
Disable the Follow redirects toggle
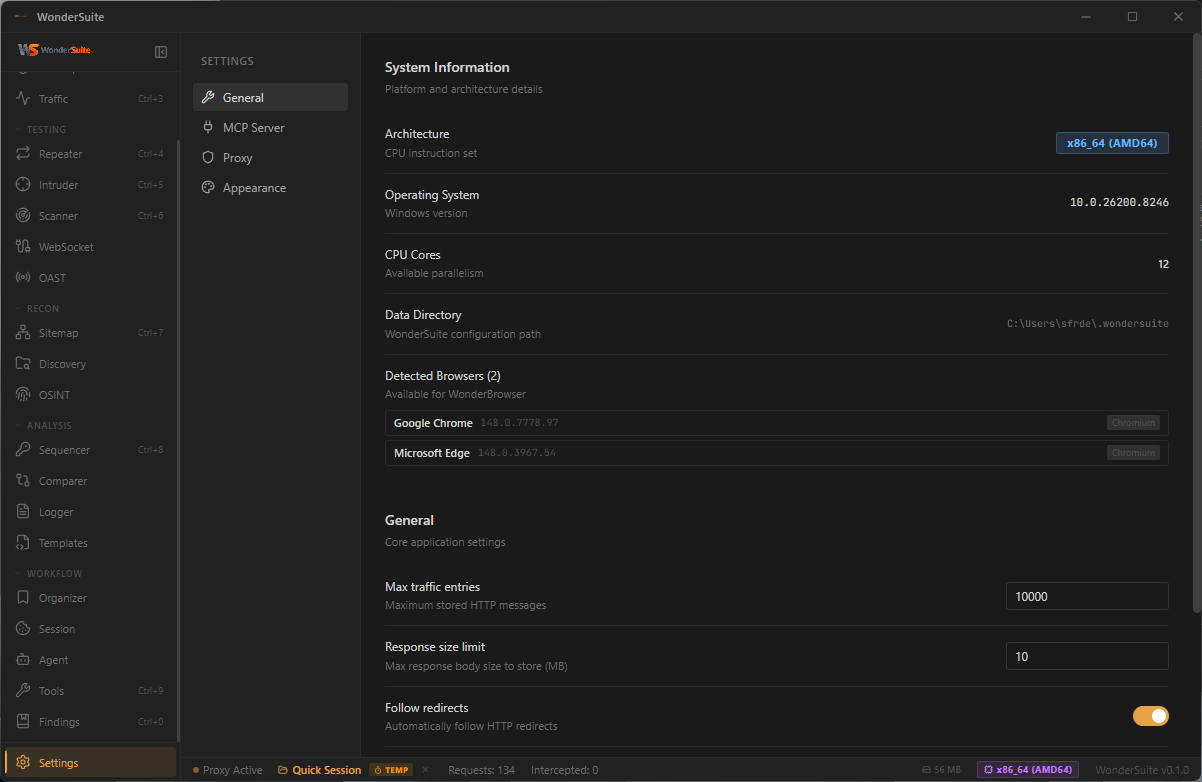[1150, 716]
